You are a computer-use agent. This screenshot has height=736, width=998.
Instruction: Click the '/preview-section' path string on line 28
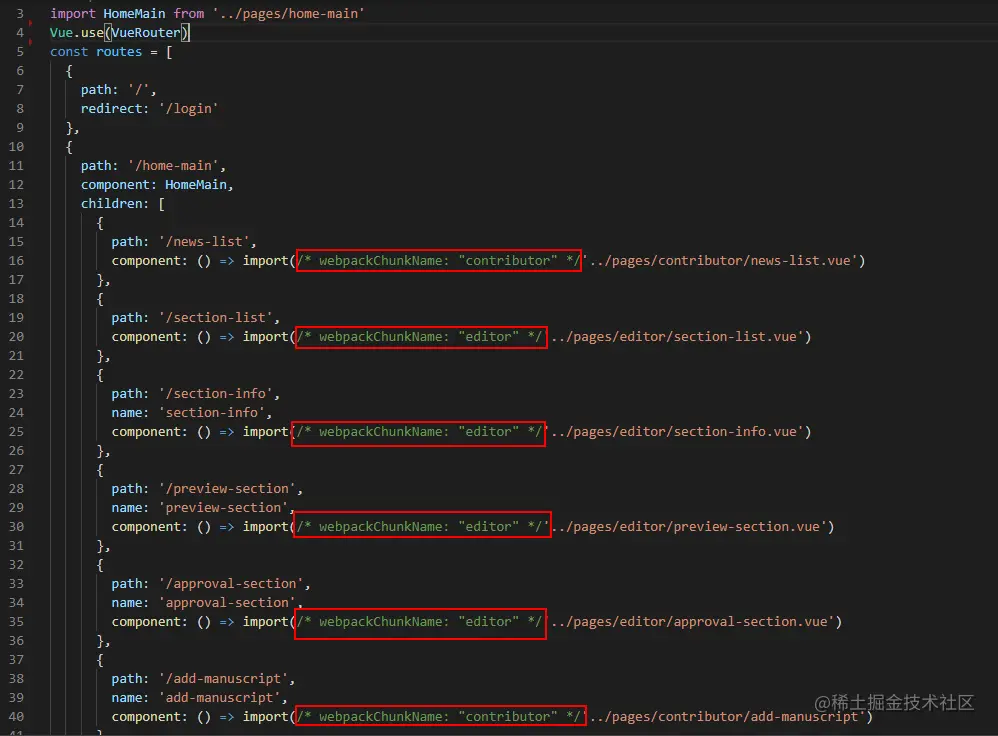[227, 489]
